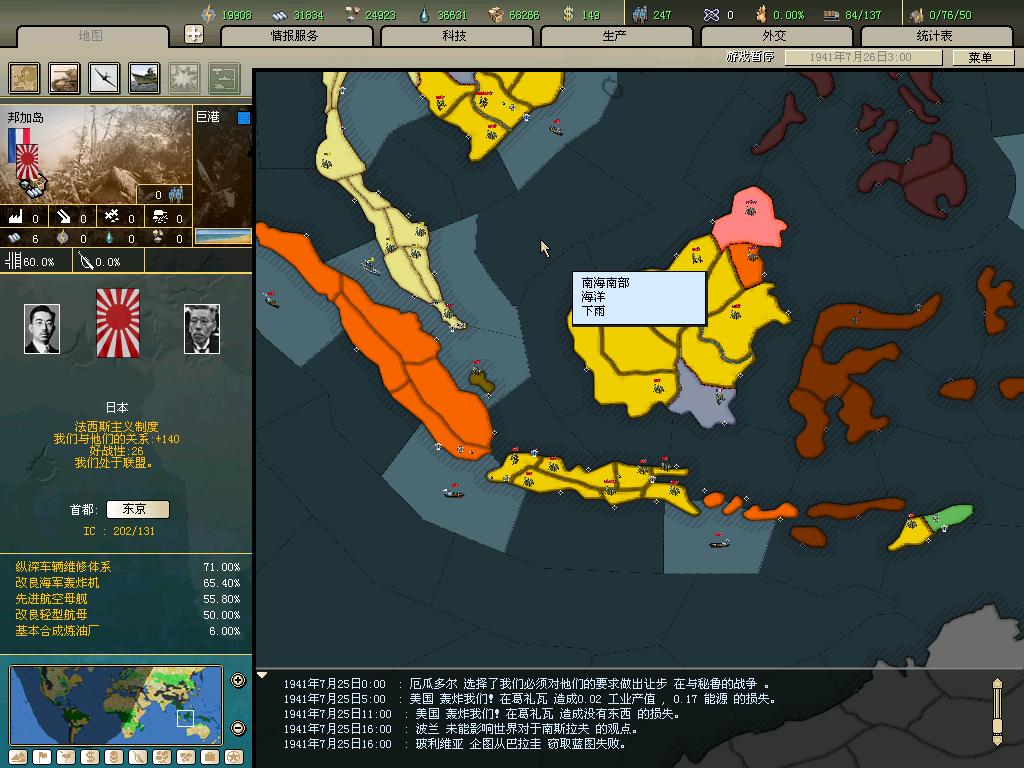Enable the seventh map mode region button
The width and height of the screenshot is (1024, 768).
point(163,758)
